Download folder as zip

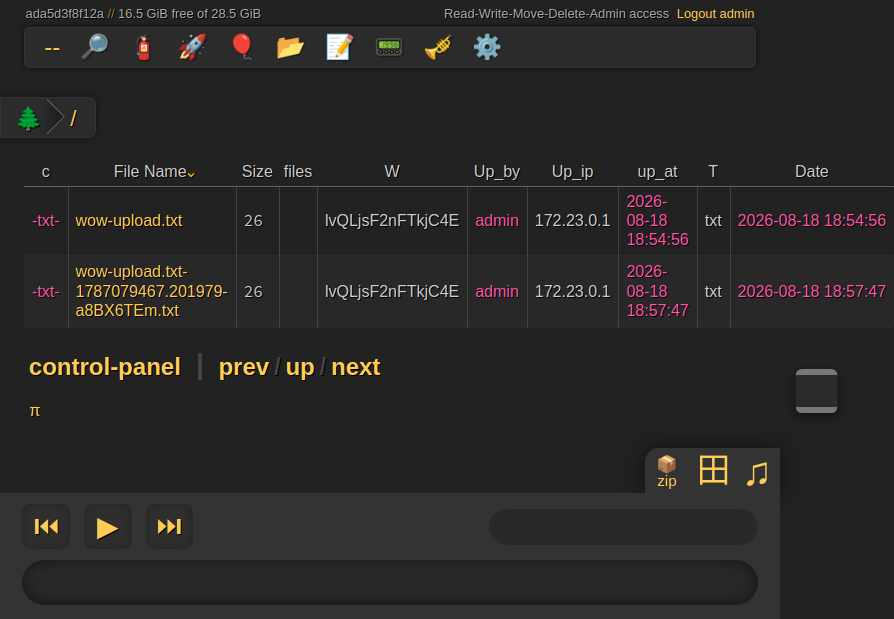coord(667,472)
